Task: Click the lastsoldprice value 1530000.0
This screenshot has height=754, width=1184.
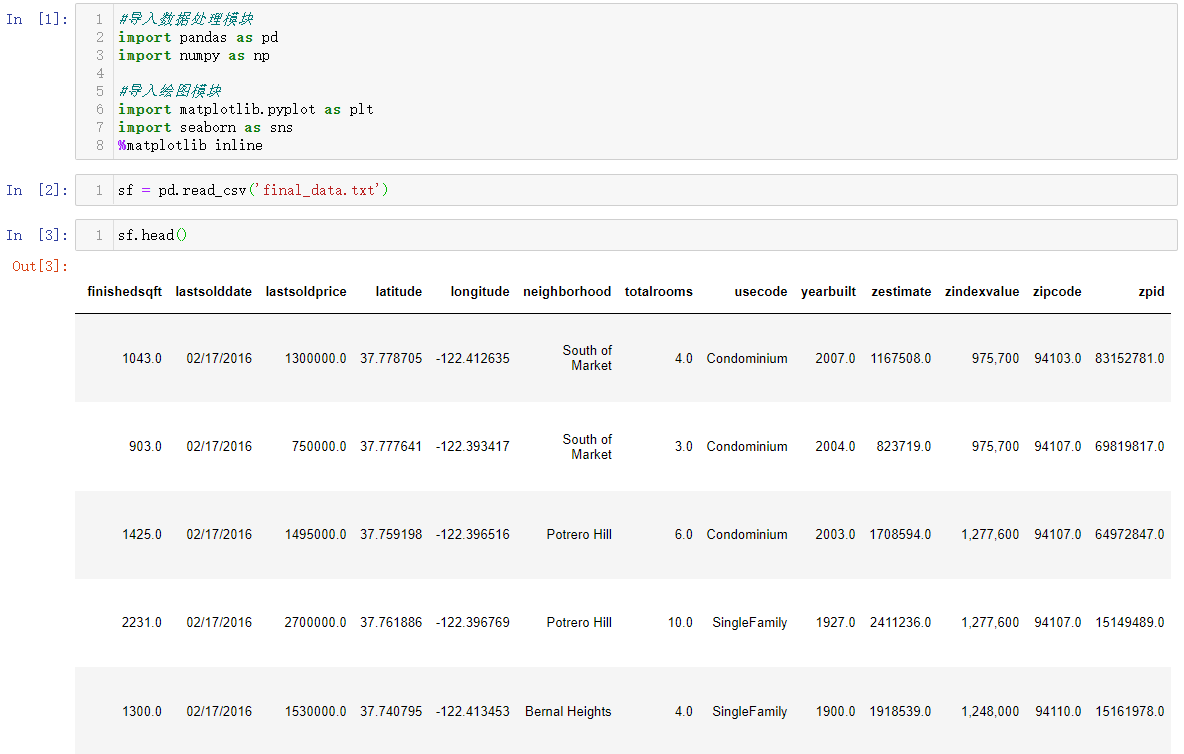Action: (316, 712)
